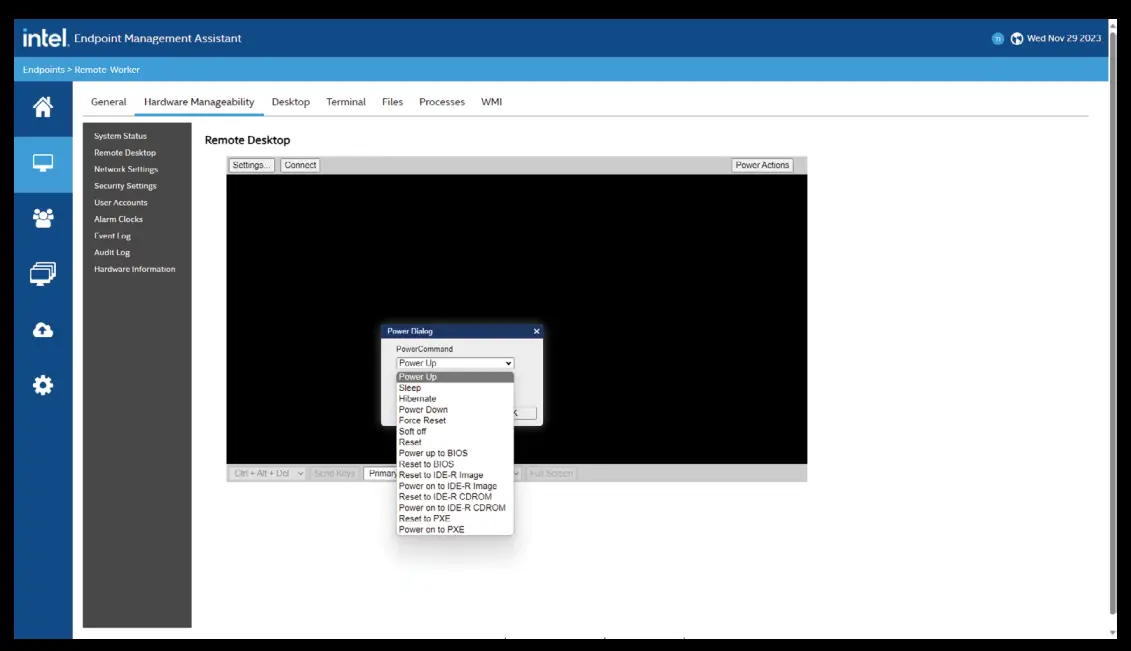Click the Settings... button
This screenshot has width=1131, height=651.
pyautogui.click(x=252, y=165)
